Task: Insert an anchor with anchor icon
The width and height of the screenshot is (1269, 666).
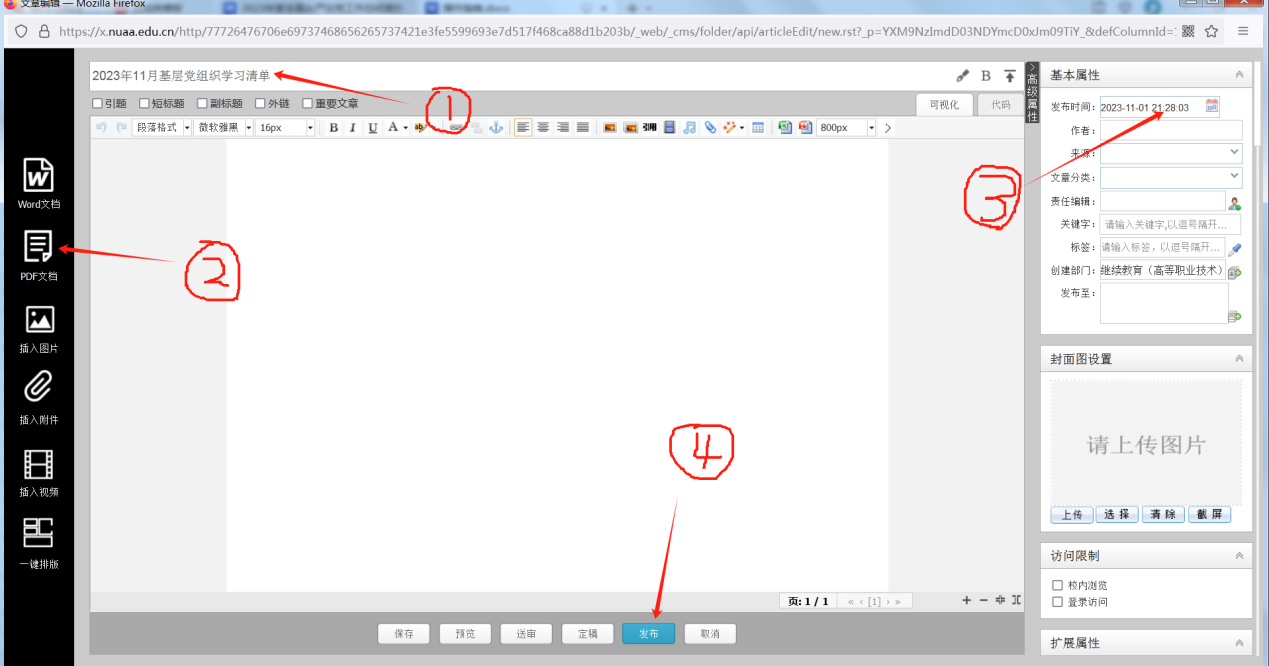Action: tap(495, 127)
